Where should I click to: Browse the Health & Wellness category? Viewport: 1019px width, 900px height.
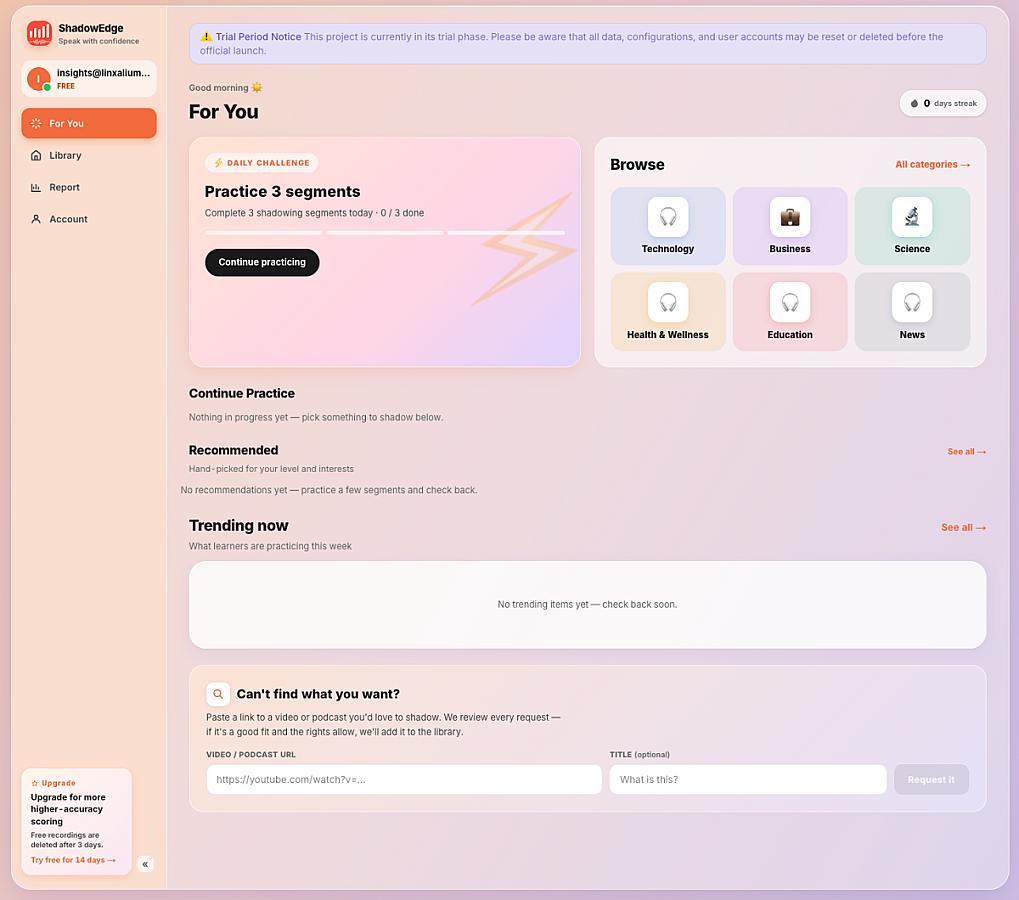(x=667, y=312)
